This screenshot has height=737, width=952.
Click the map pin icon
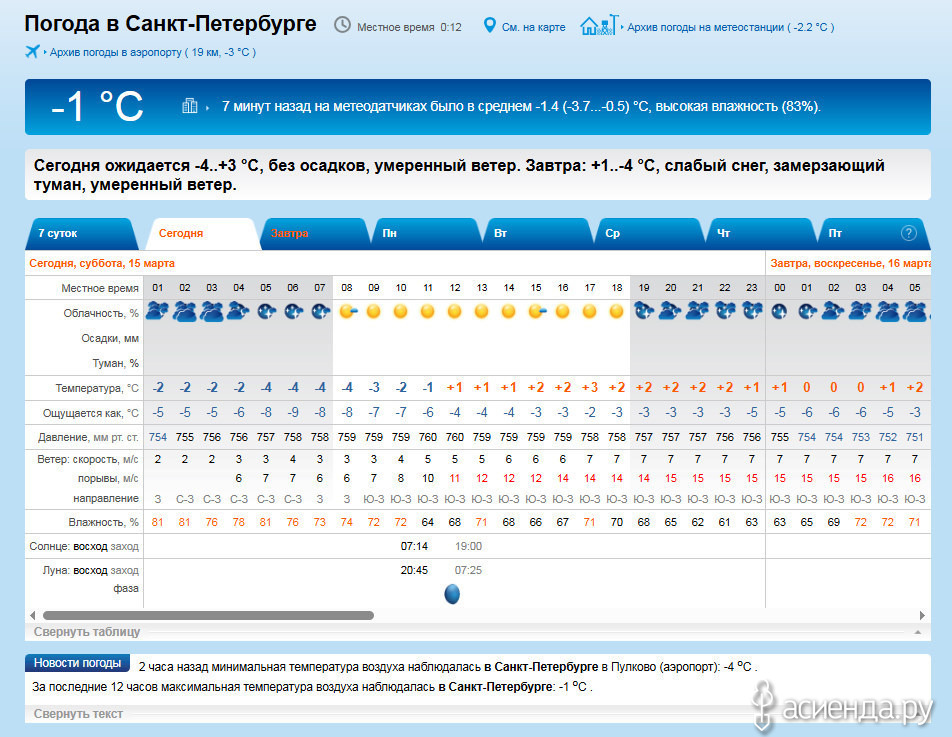(489, 25)
